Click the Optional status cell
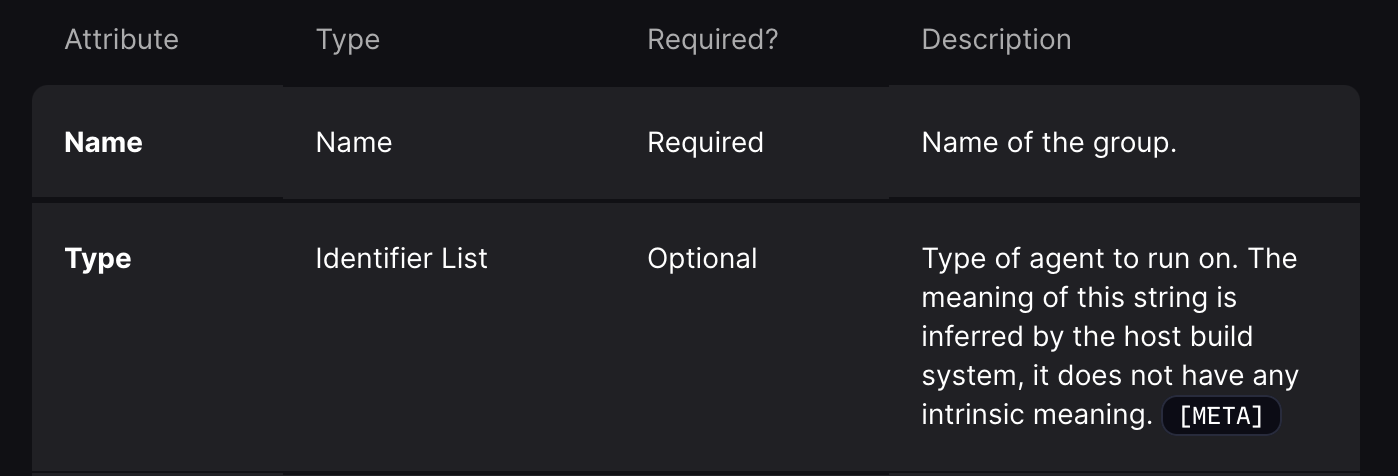The height and width of the screenshot is (476, 1398). click(702, 259)
